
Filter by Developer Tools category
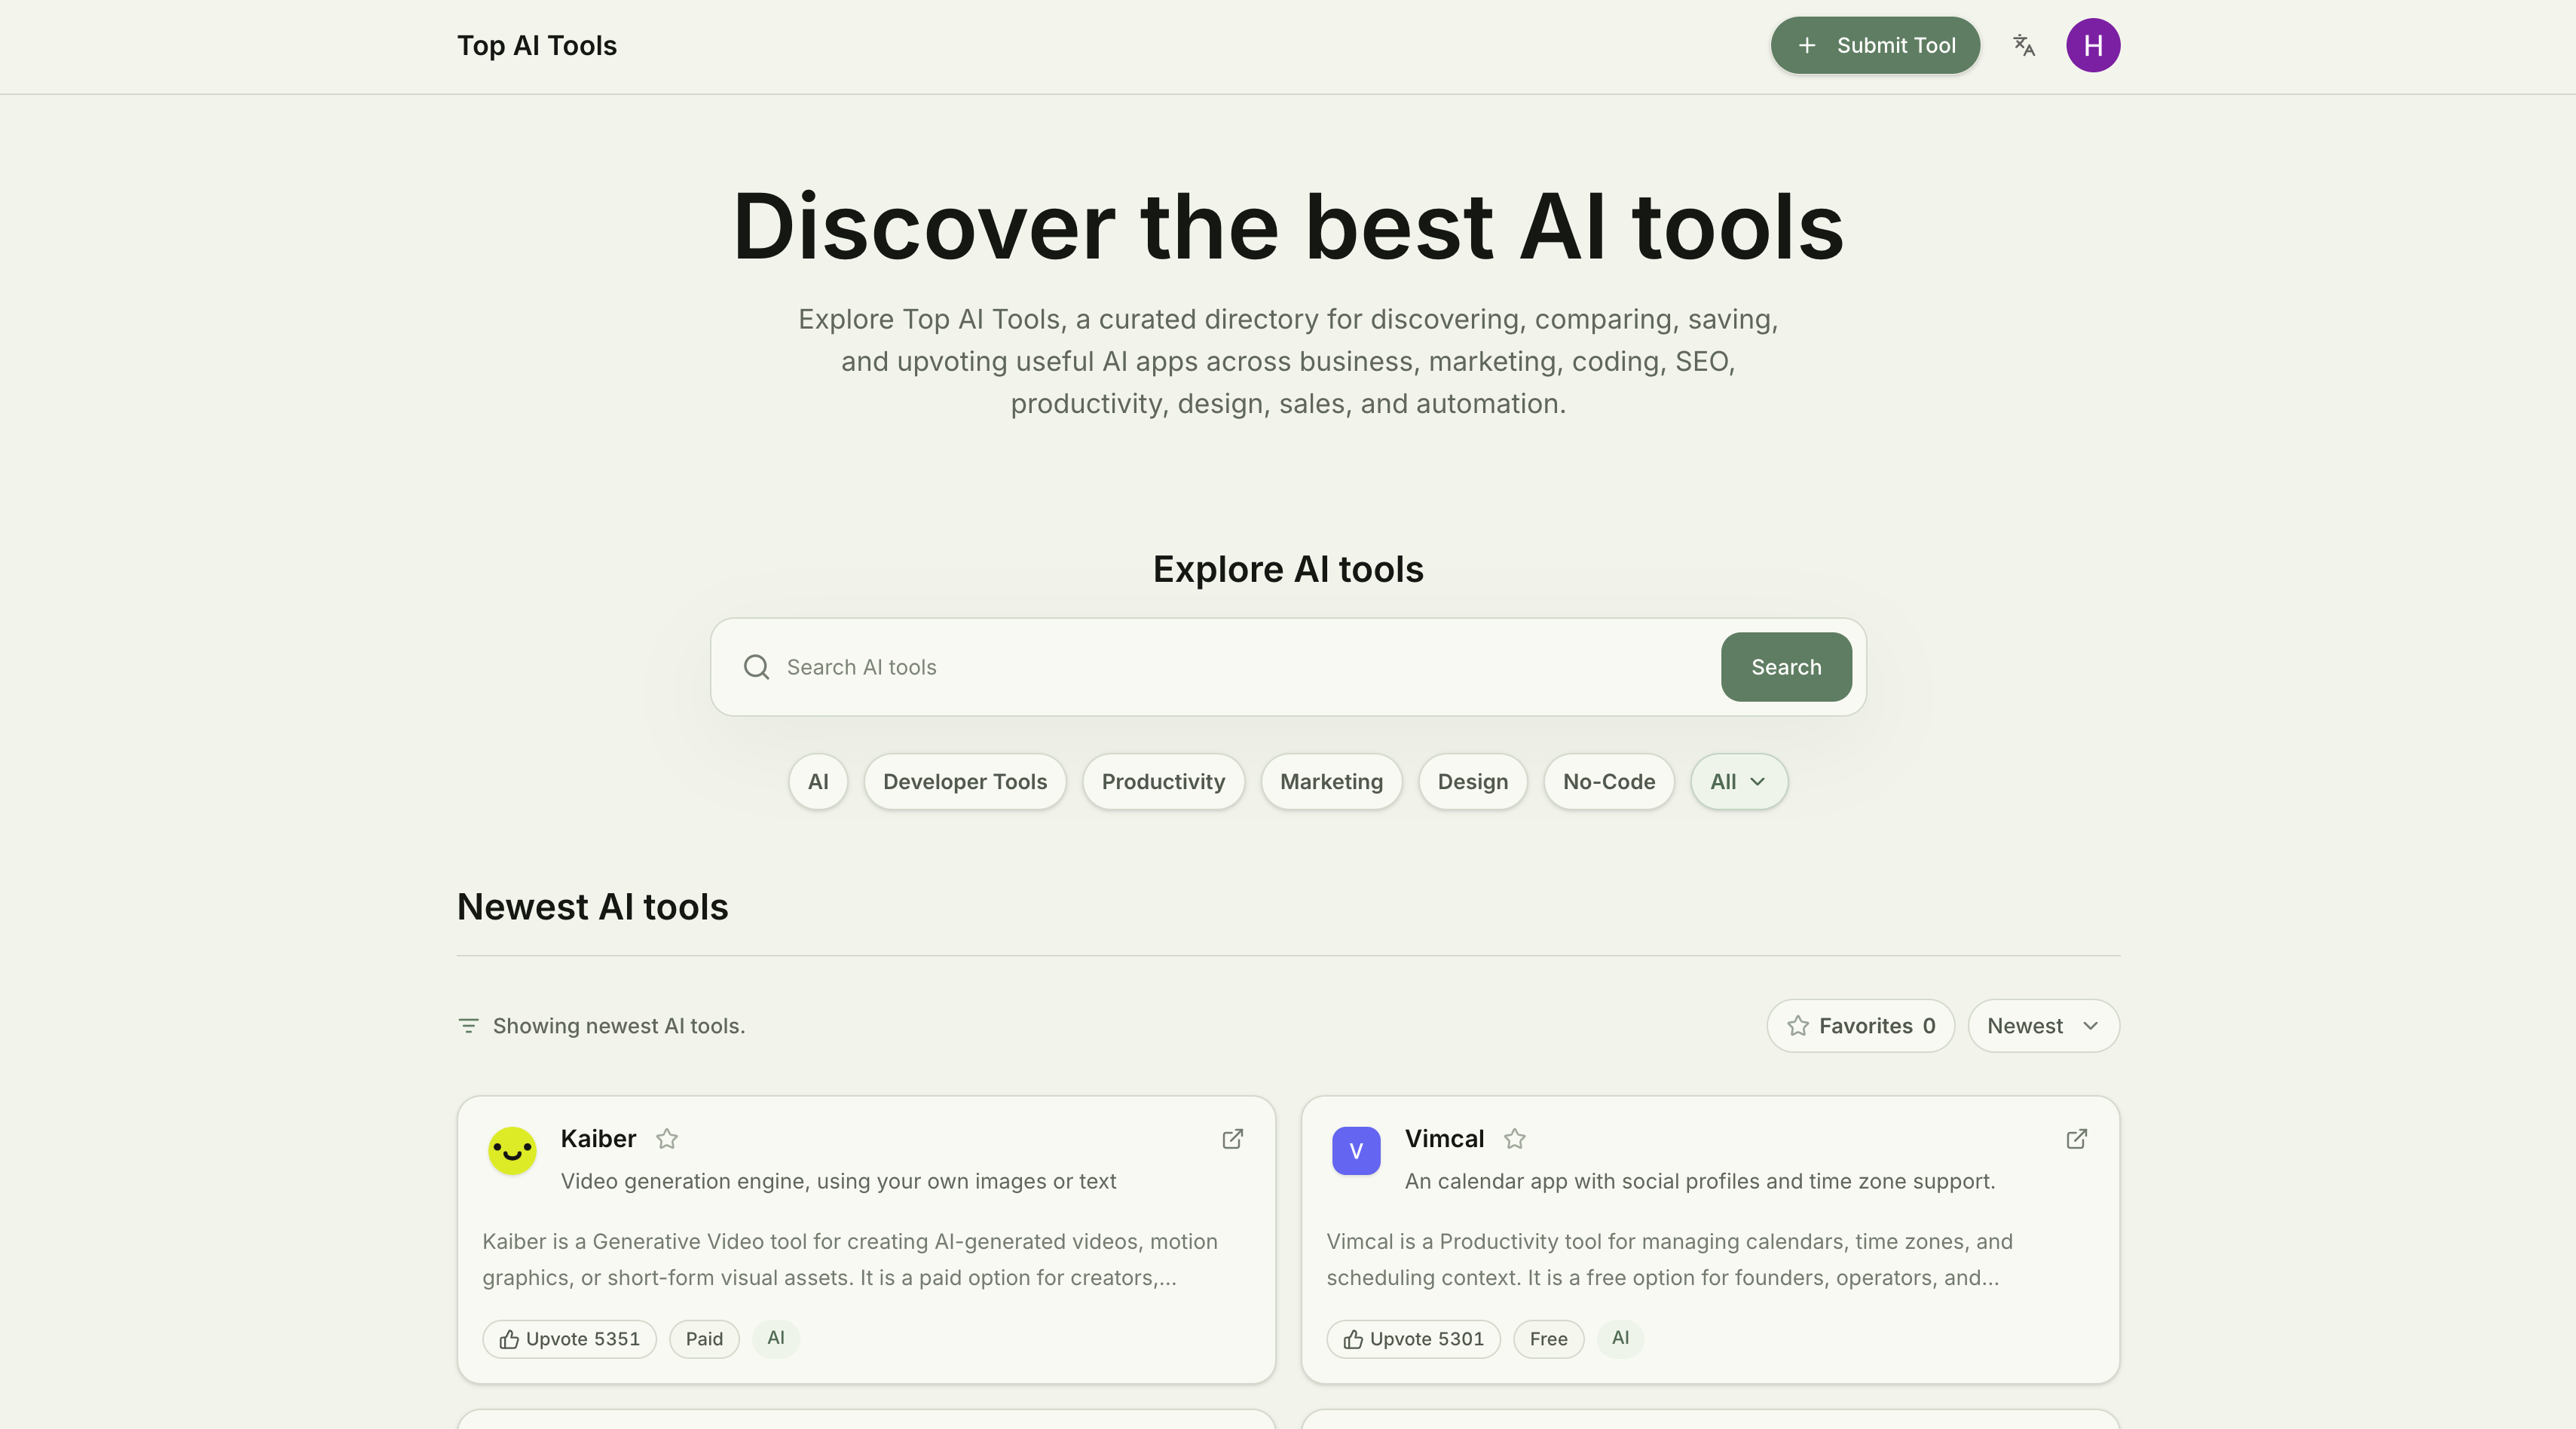(x=965, y=782)
